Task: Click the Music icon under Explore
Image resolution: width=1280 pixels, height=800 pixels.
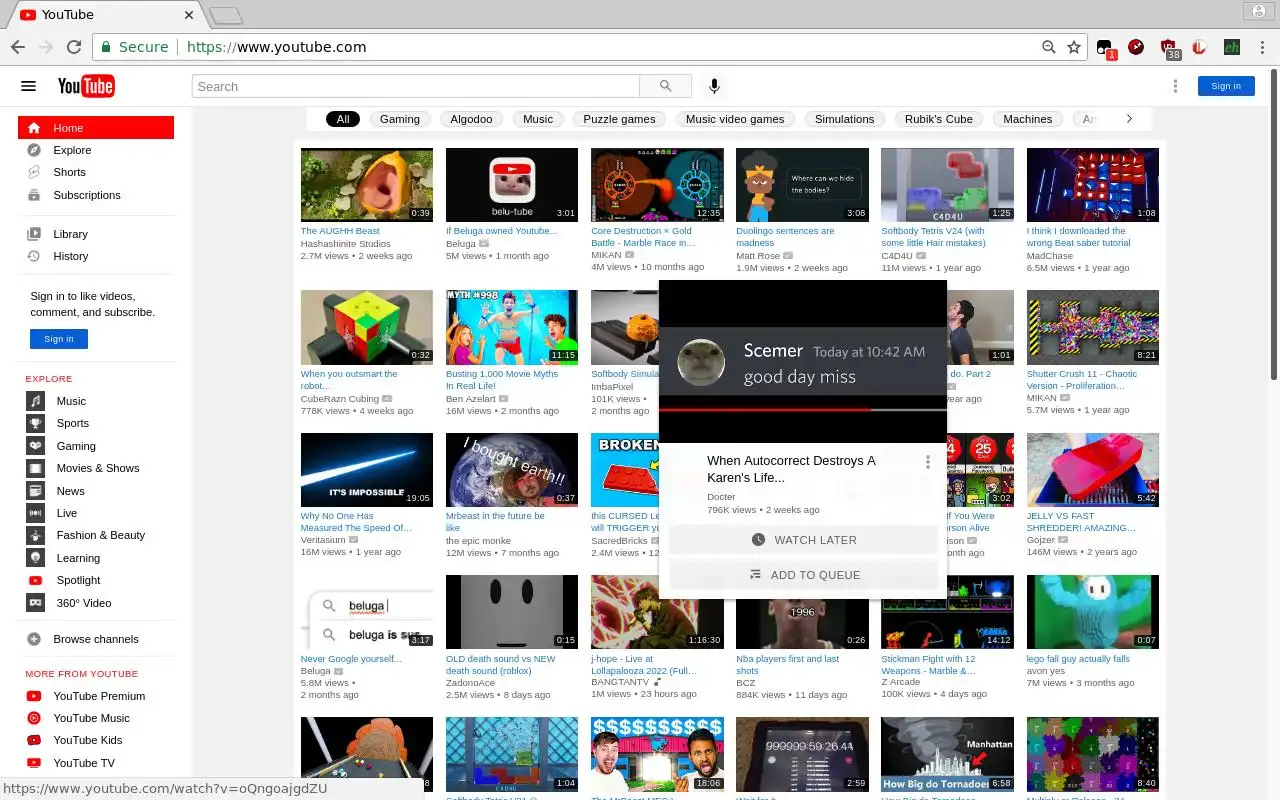Action: (x=36, y=401)
